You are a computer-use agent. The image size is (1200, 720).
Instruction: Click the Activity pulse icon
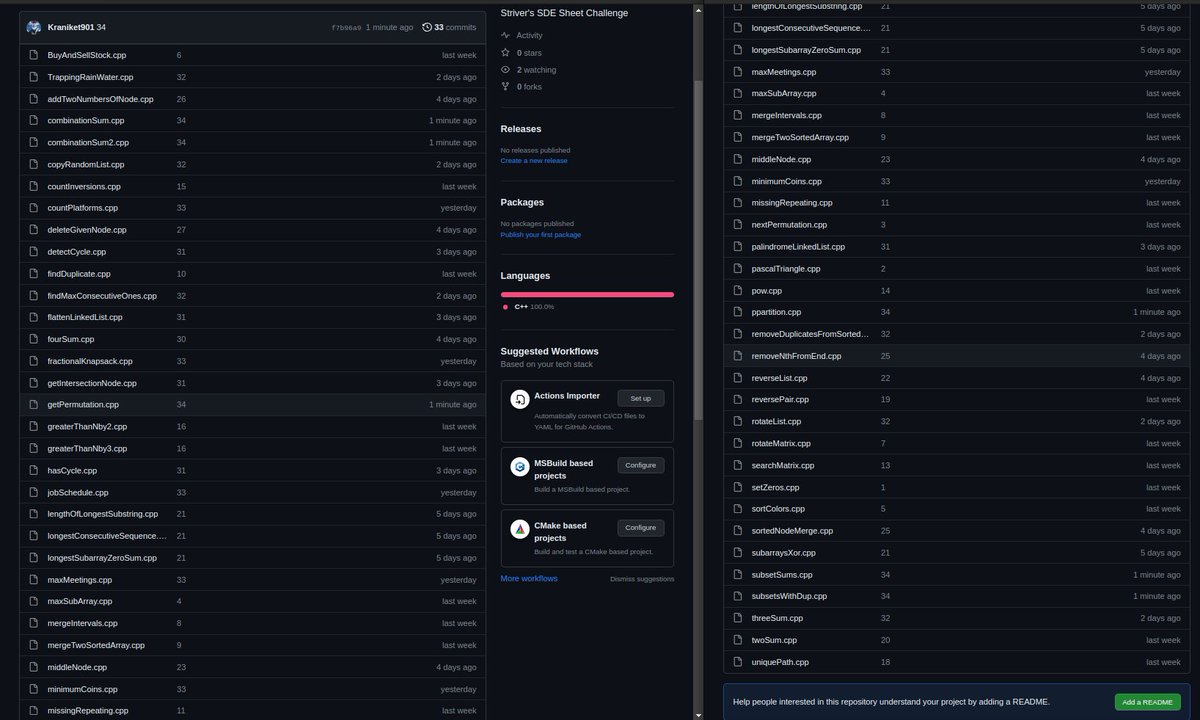pos(505,35)
